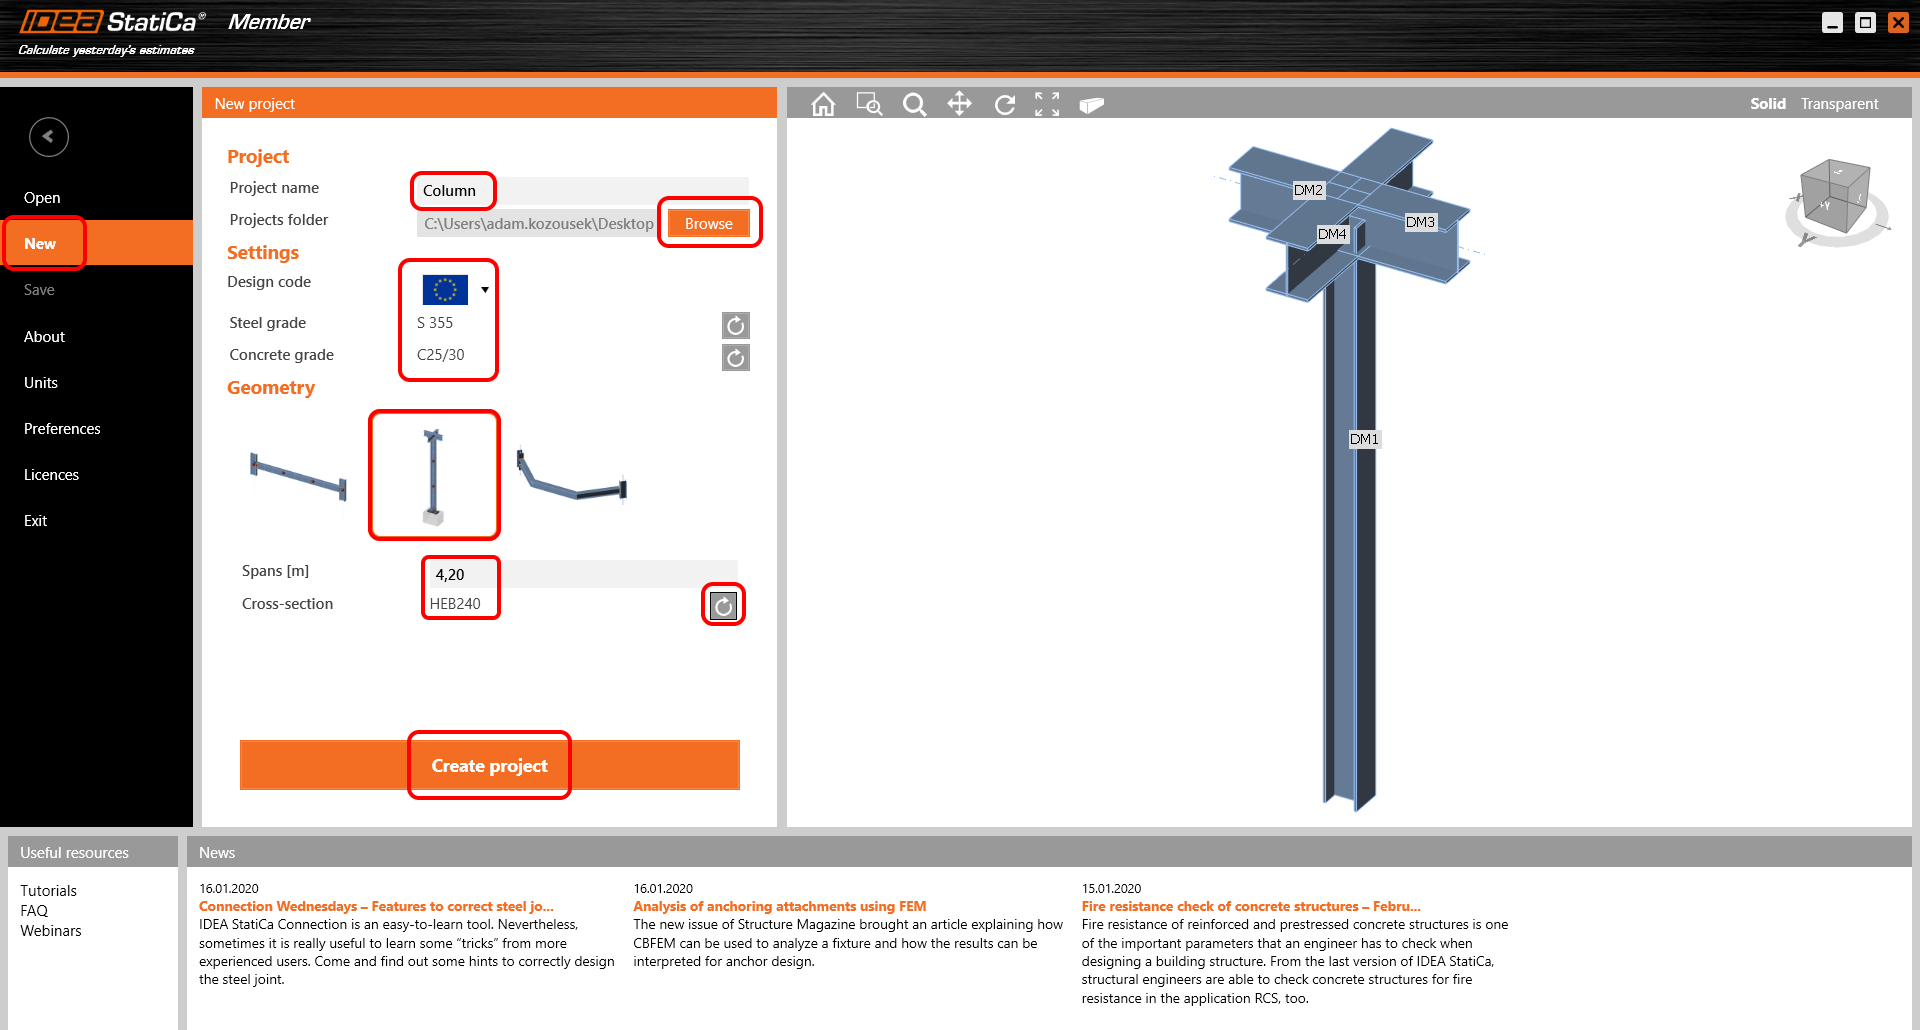Screen dimensions: 1920x1030
Task: Select the pan move tool
Action: [959, 104]
